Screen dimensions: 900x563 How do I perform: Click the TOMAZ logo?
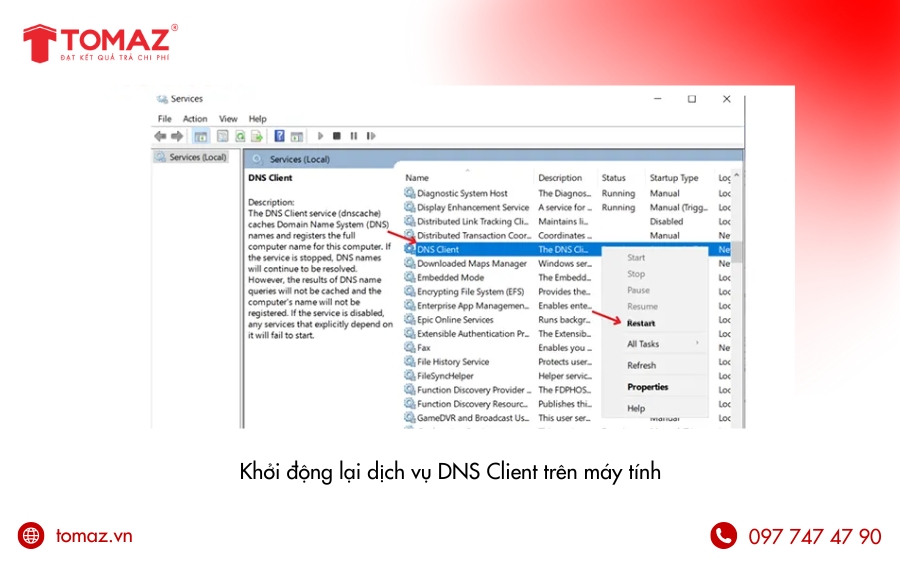(100, 44)
